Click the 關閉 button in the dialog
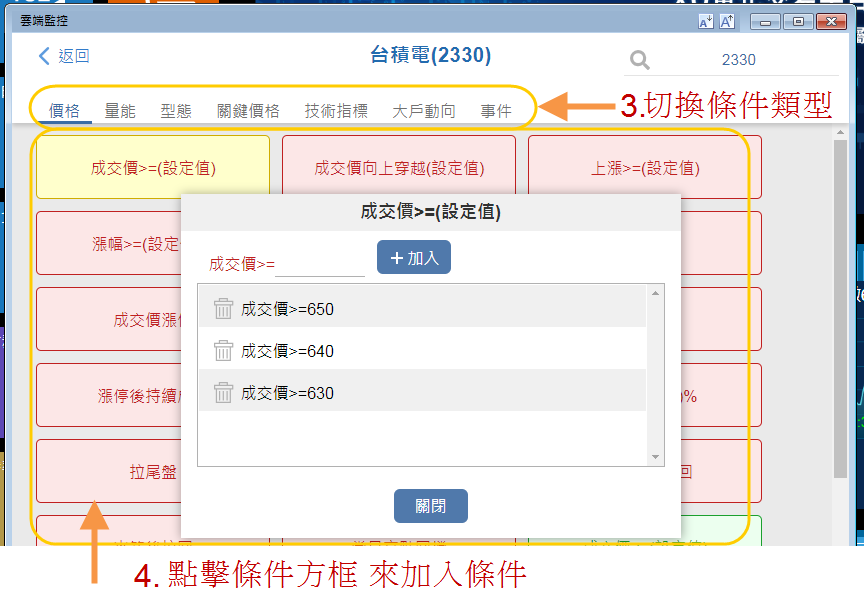 click(x=430, y=506)
